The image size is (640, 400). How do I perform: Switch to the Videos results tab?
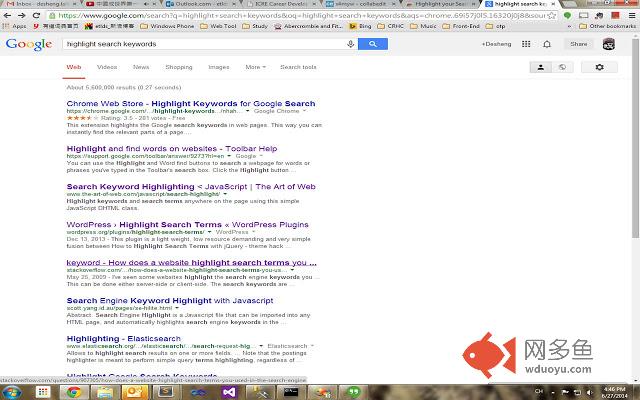[107, 67]
